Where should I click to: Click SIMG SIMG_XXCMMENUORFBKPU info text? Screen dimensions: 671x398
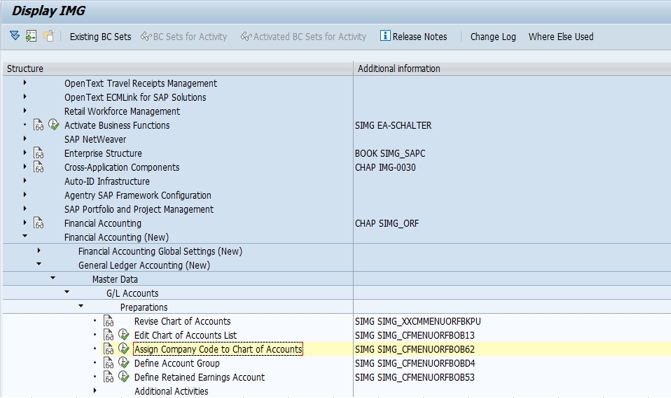418,321
